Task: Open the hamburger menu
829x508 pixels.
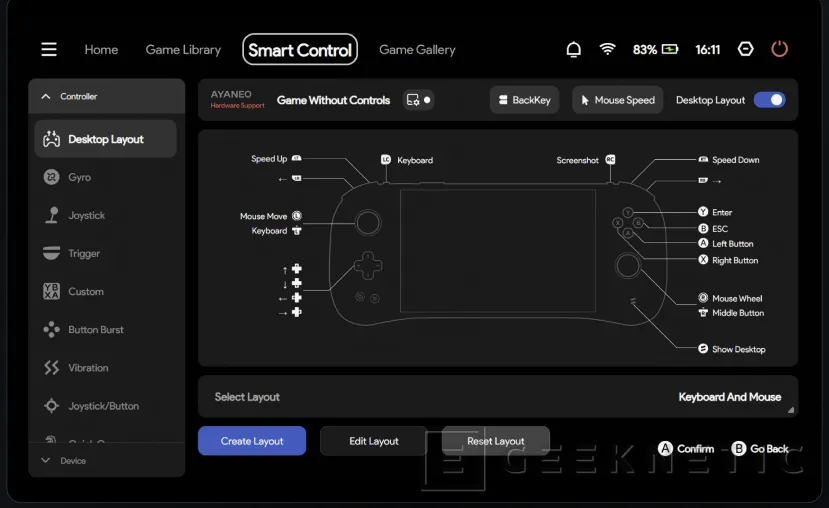Action: click(x=49, y=50)
